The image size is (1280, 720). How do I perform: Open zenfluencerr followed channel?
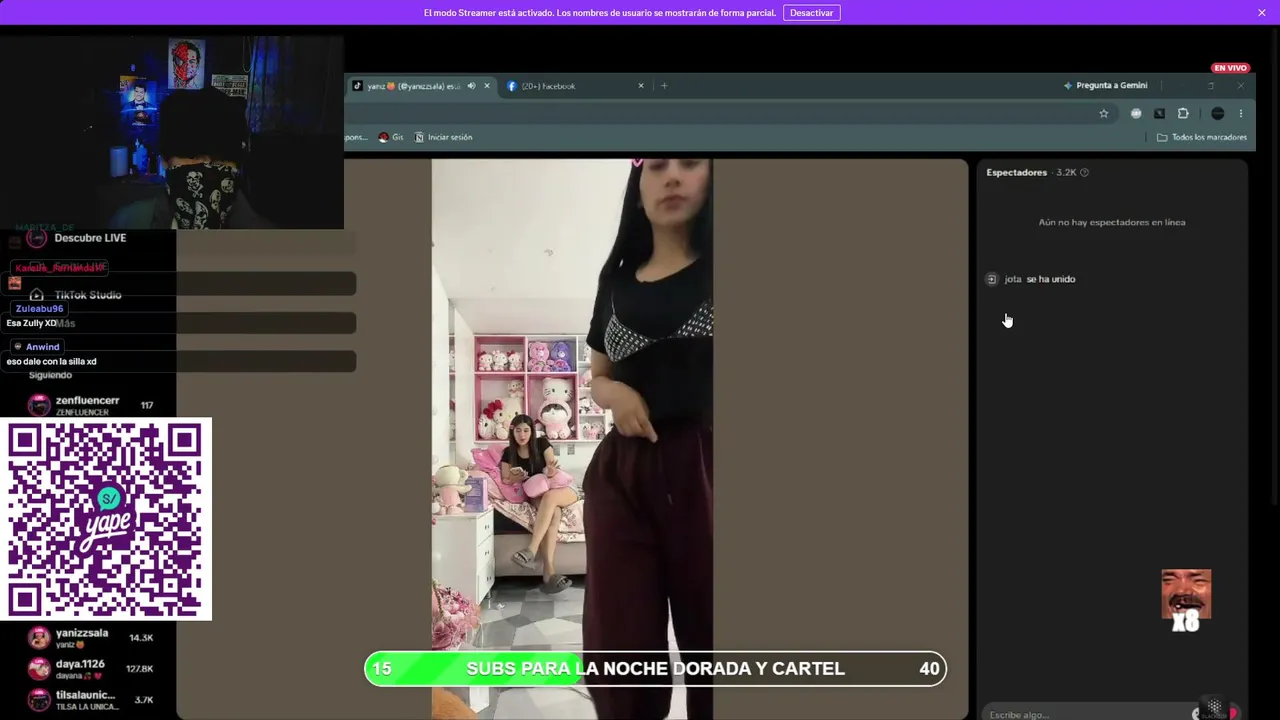pos(90,405)
